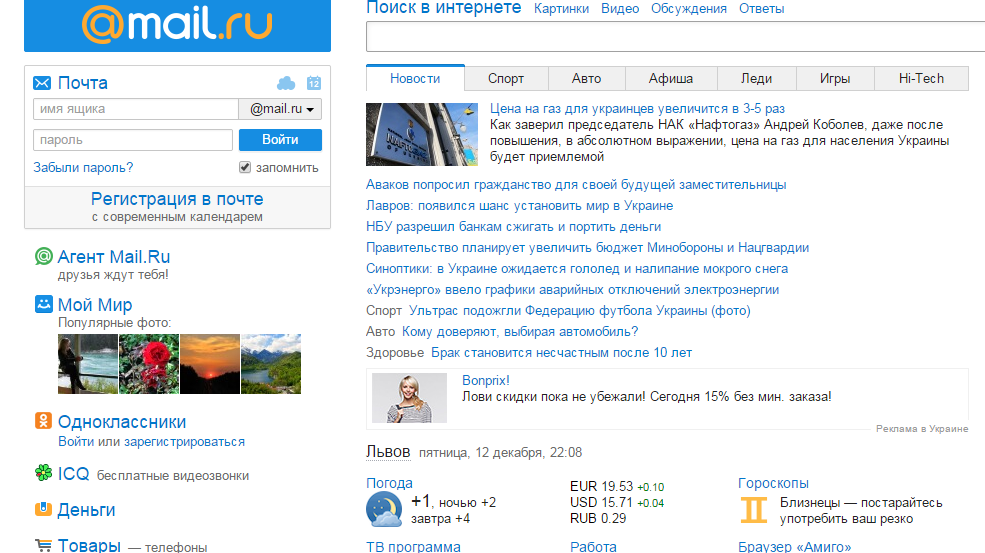Image resolution: width=985 pixels, height=553 pixels.
Task: Open the Деньги link
Action: point(86,510)
